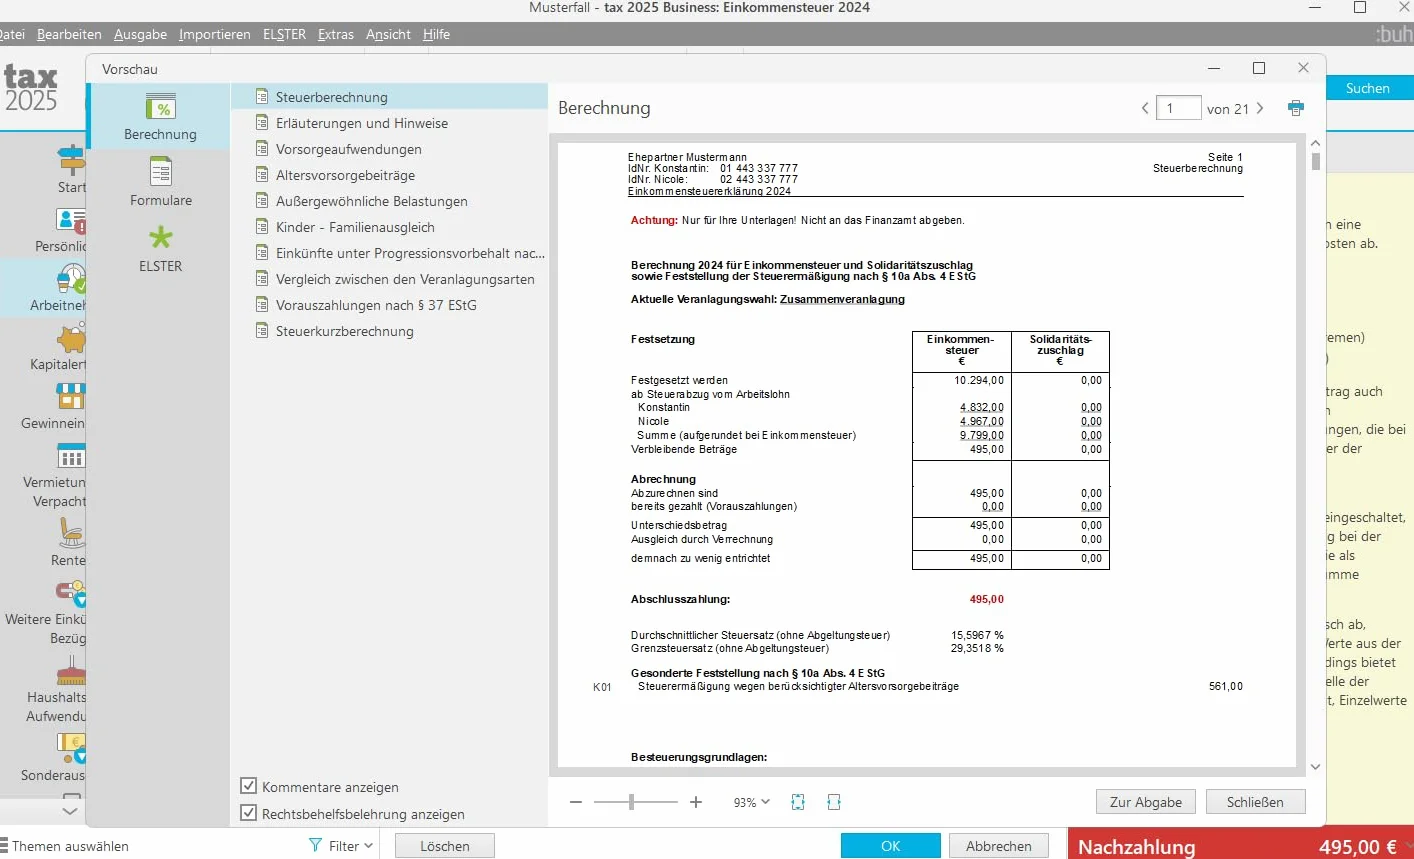Image resolution: width=1414 pixels, height=859 pixels.
Task: Click the red Abschlusszahlung amount 495,00
Action: 986,599
